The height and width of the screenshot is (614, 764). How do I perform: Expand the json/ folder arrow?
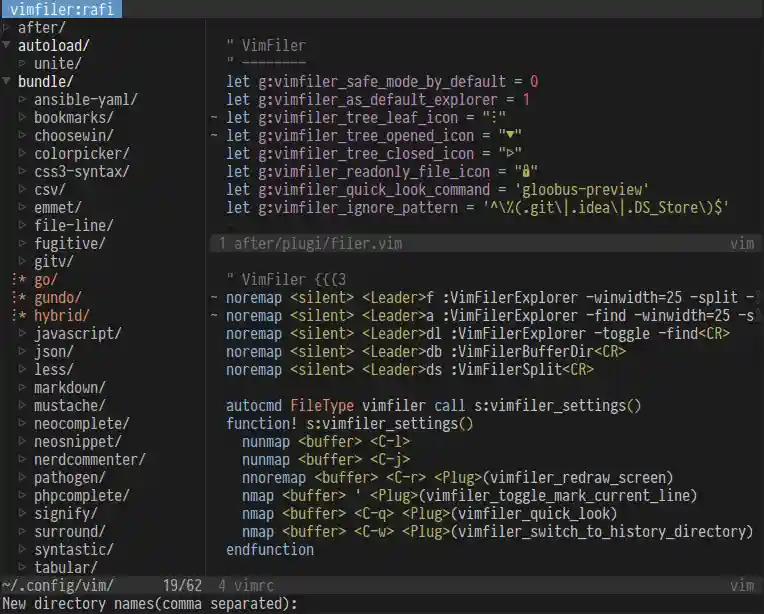22,351
